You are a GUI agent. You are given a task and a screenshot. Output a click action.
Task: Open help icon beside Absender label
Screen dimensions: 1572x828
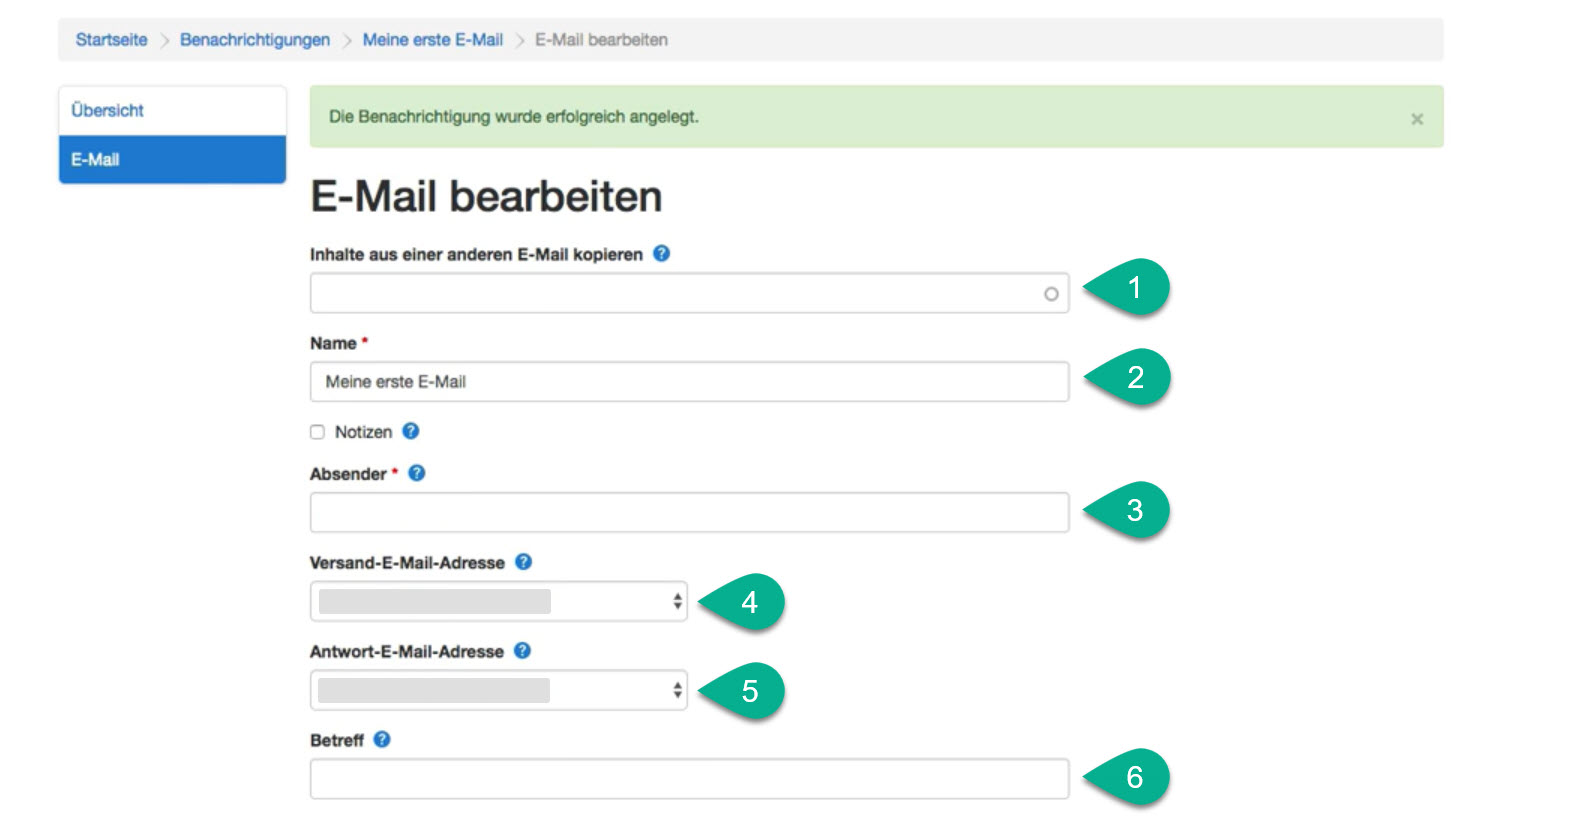pos(417,473)
